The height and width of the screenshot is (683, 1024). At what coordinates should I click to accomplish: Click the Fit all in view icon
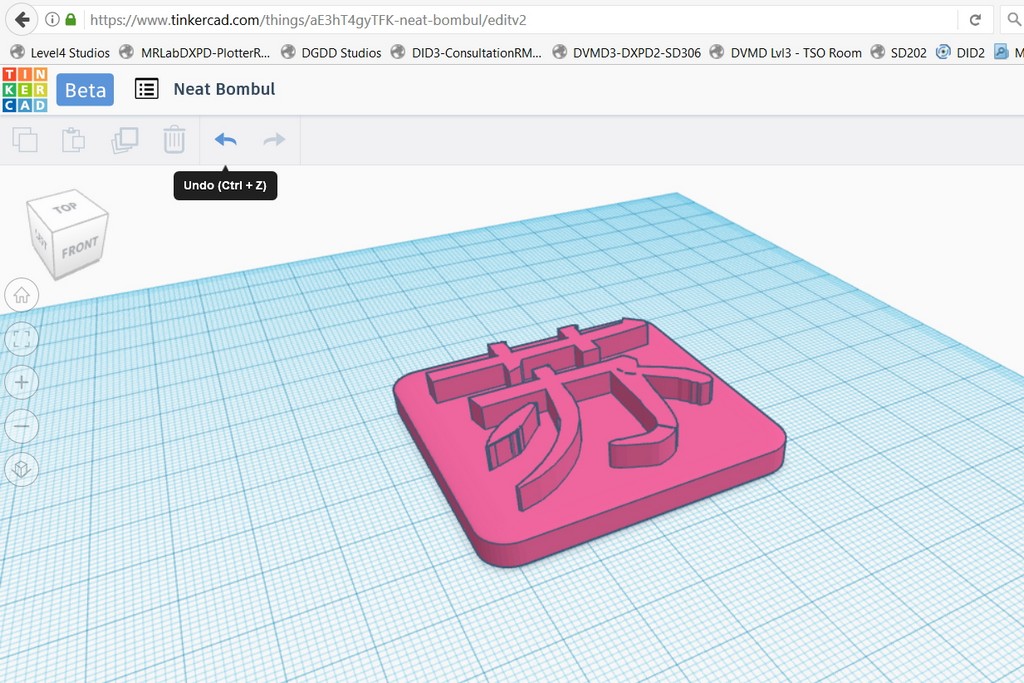(x=22, y=339)
